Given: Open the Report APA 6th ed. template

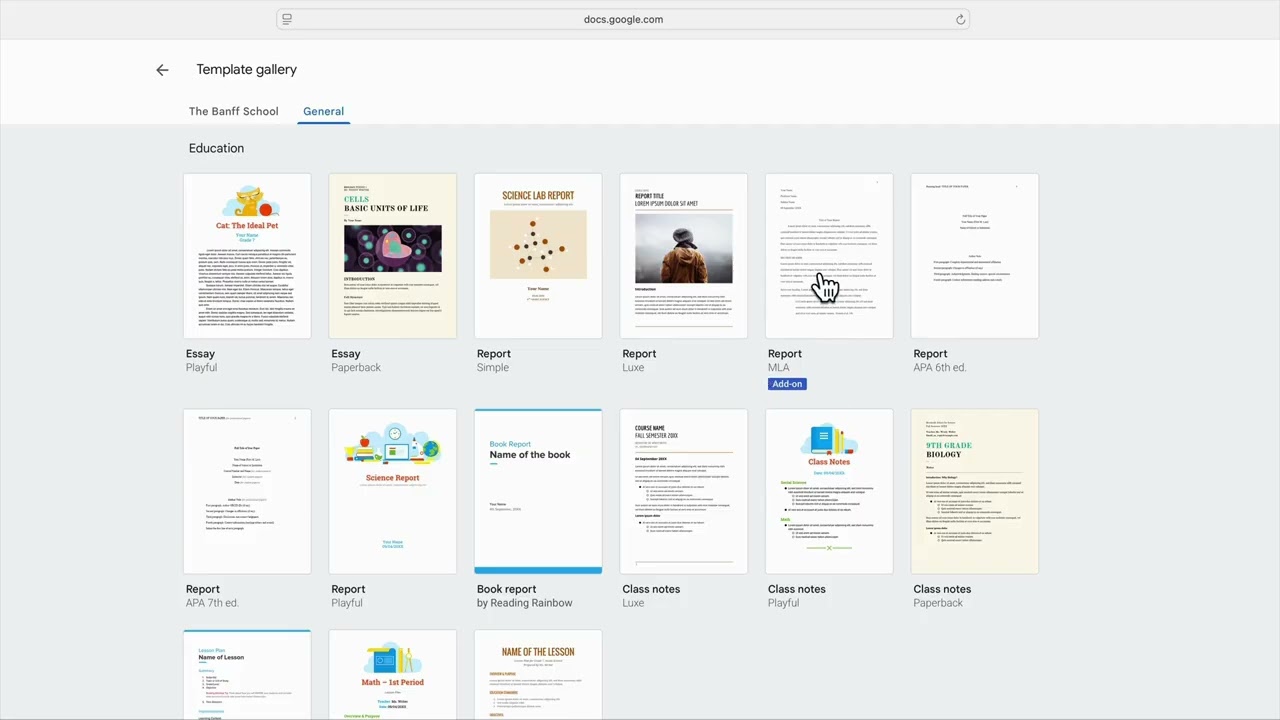Looking at the screenshot, I should [x=975, y=256].
